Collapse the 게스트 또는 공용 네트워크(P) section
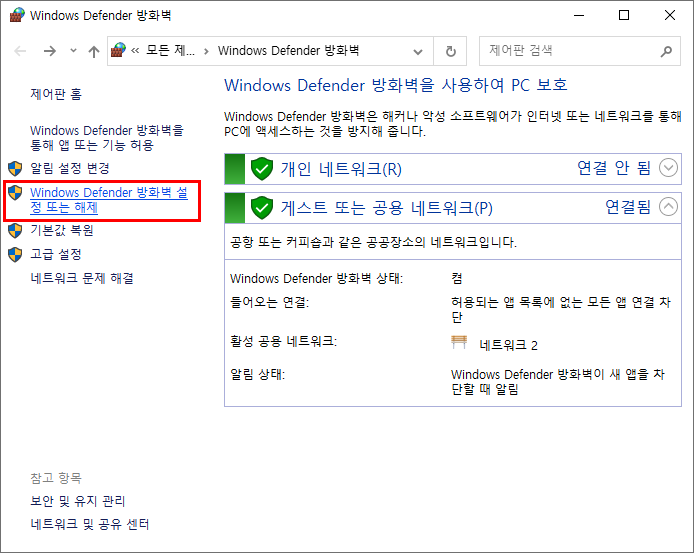Viewport: 694px width, 553px height. (668, 207)
